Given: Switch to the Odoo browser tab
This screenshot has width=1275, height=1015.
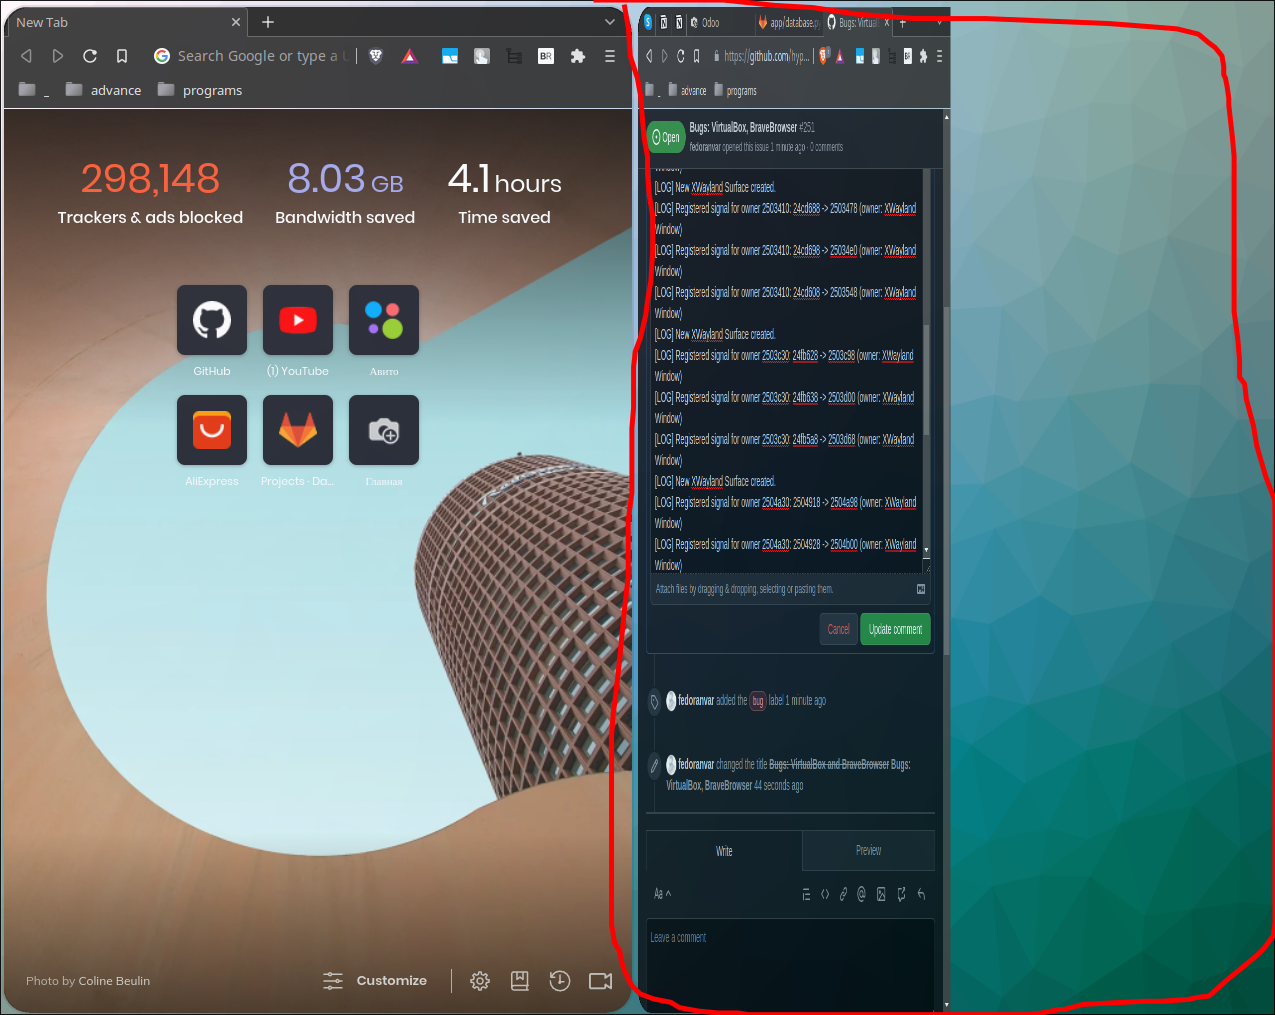Looking at the screenshot, I should click(x=718, y=22).
